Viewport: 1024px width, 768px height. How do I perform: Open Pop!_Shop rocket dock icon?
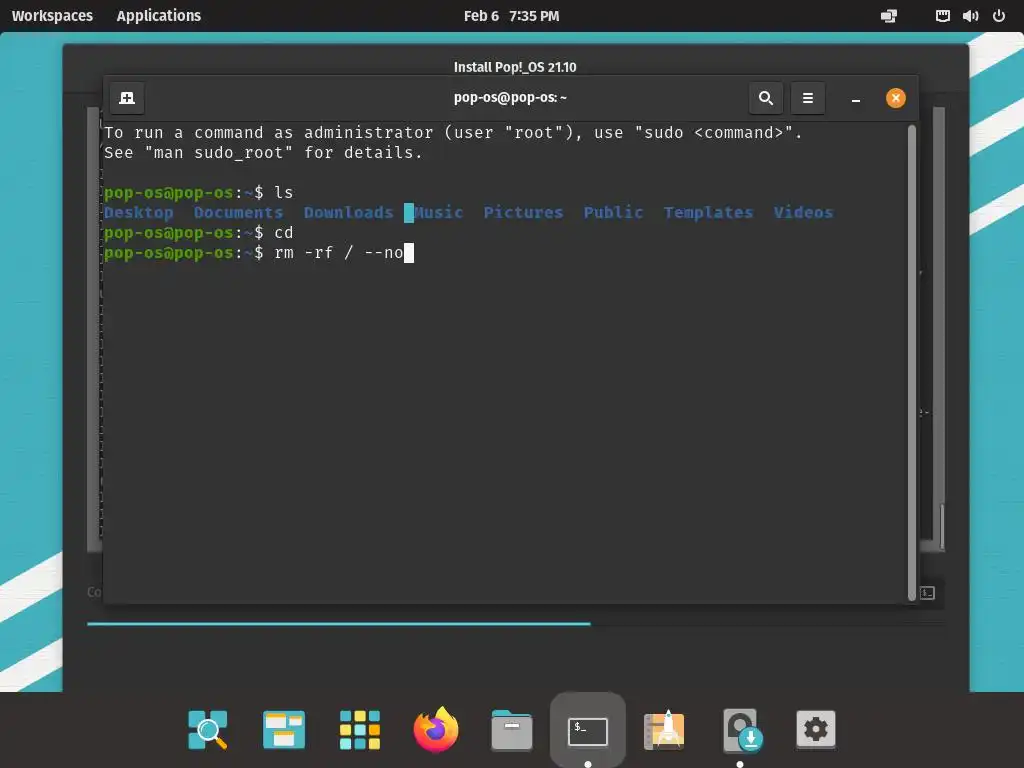click(x=664, y=729)
